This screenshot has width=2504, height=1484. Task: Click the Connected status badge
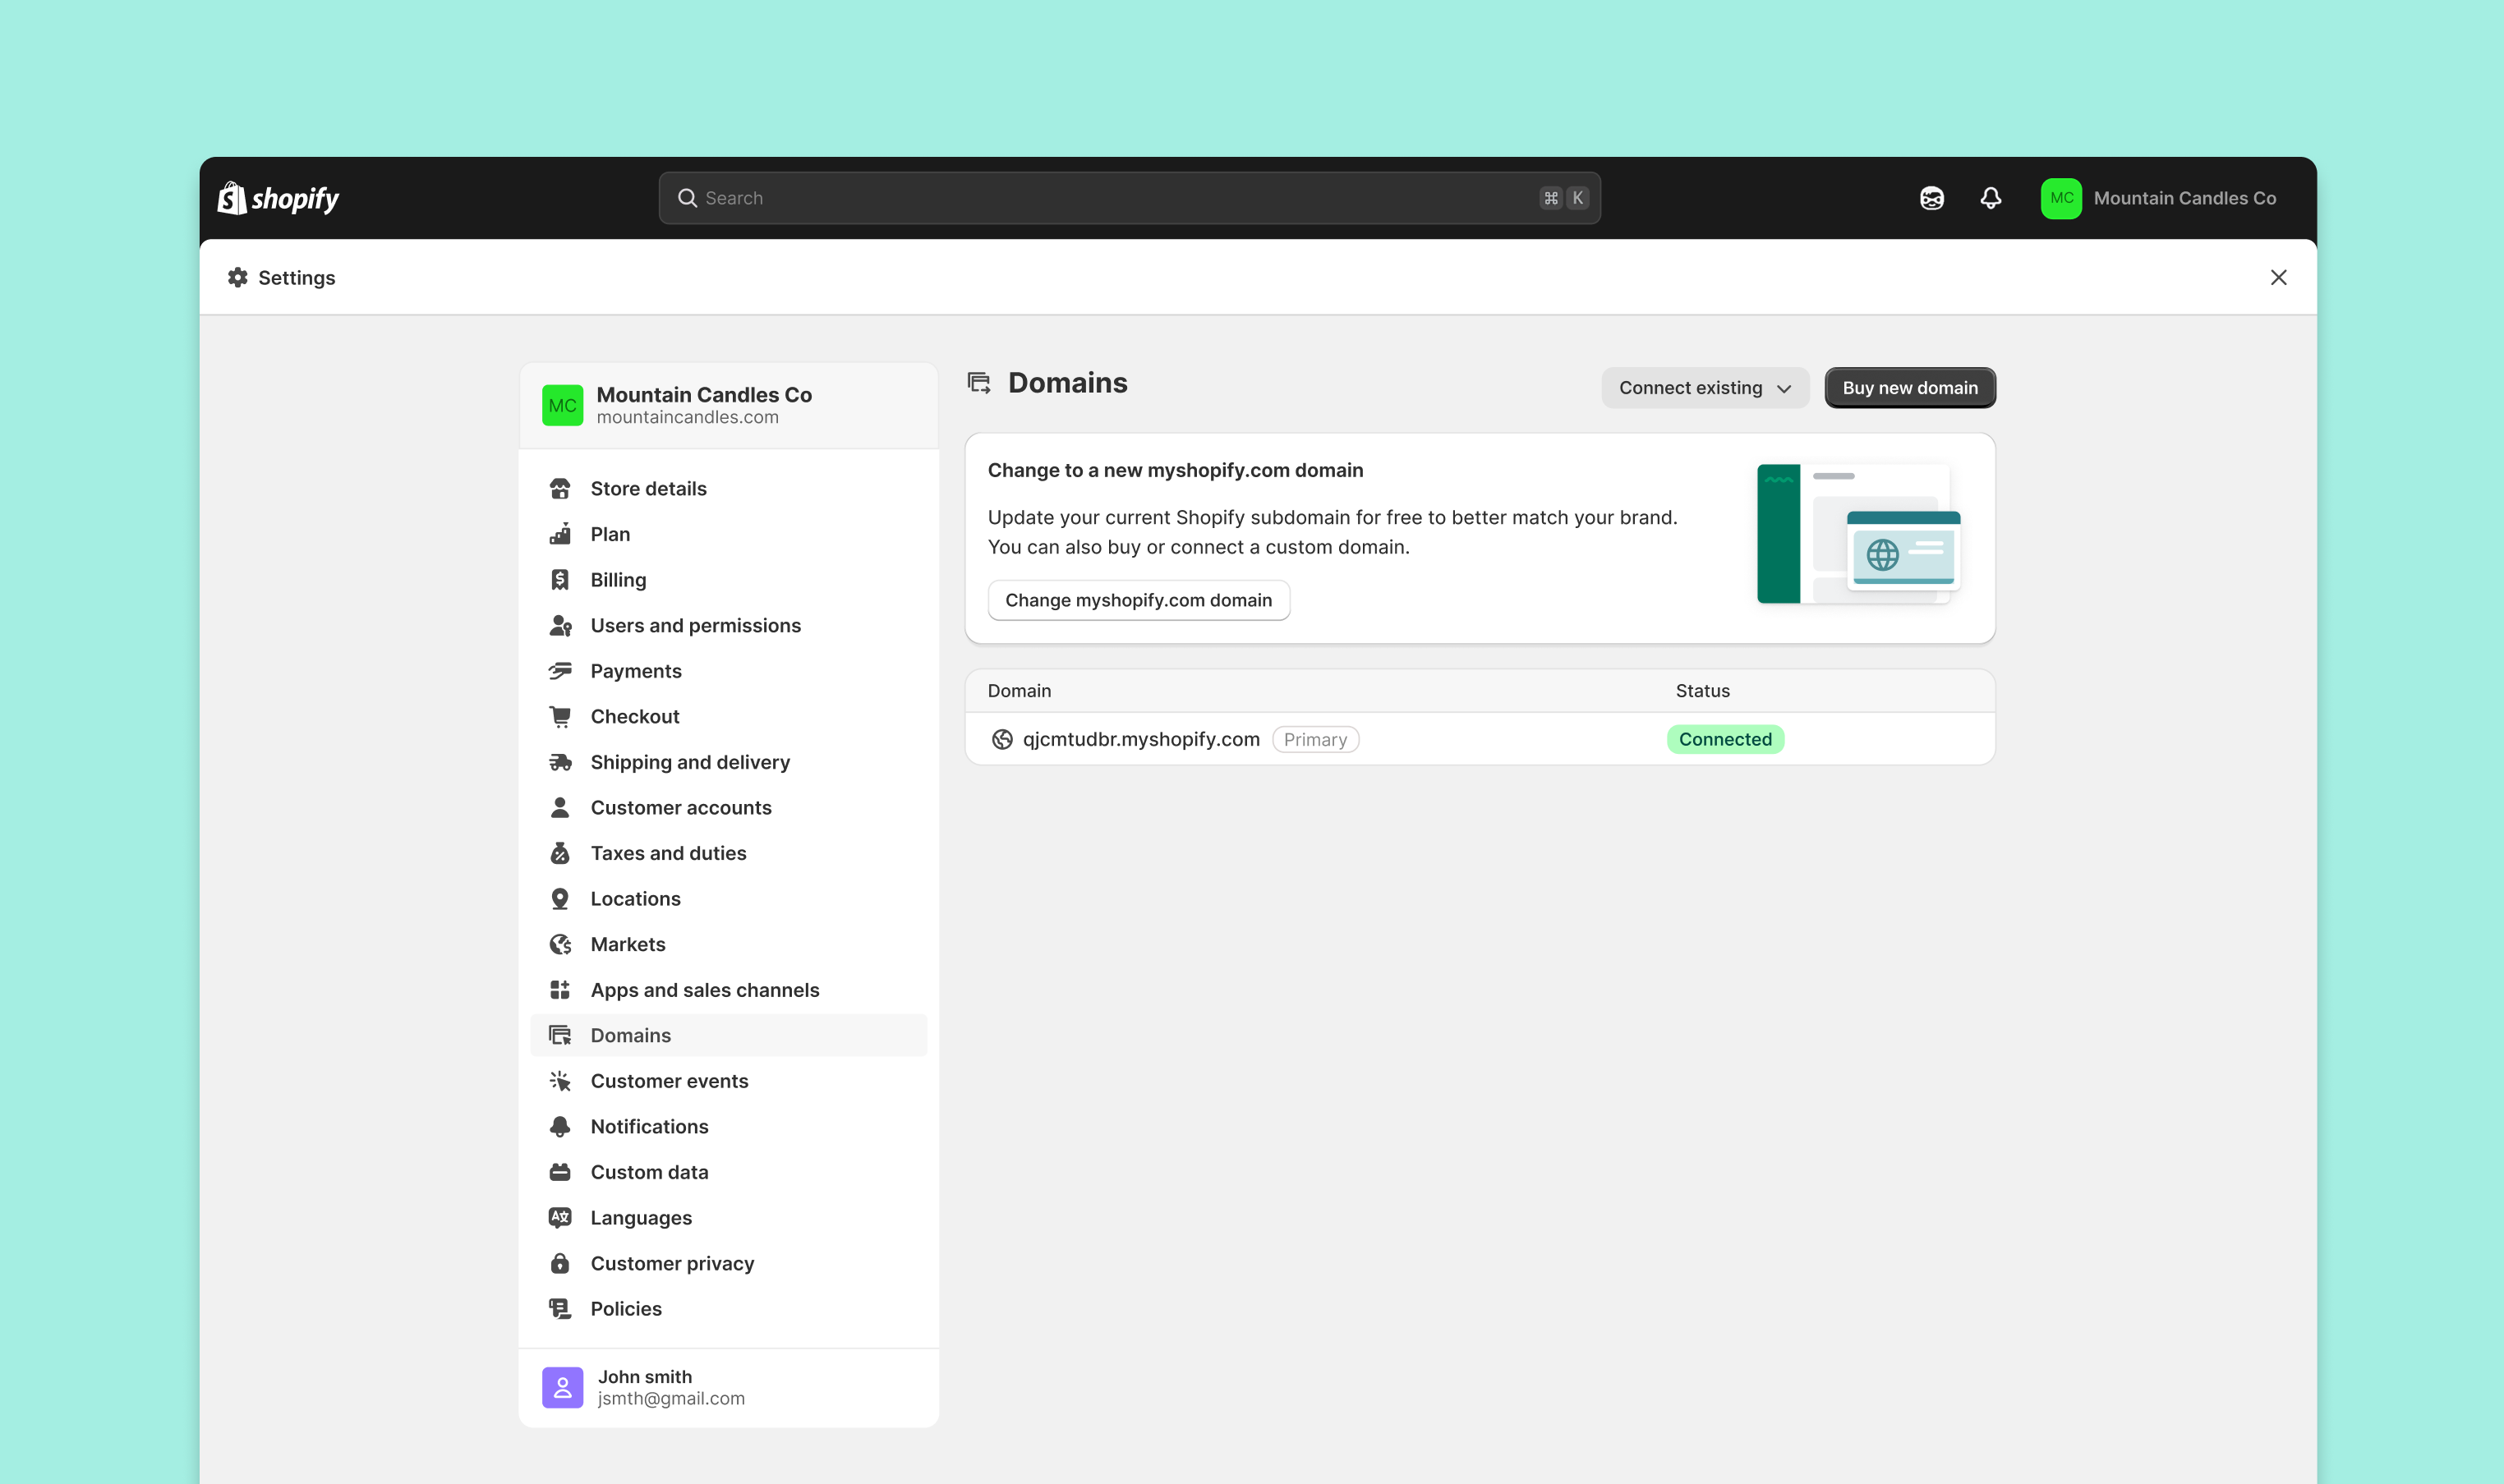[x=1725, y=739]
